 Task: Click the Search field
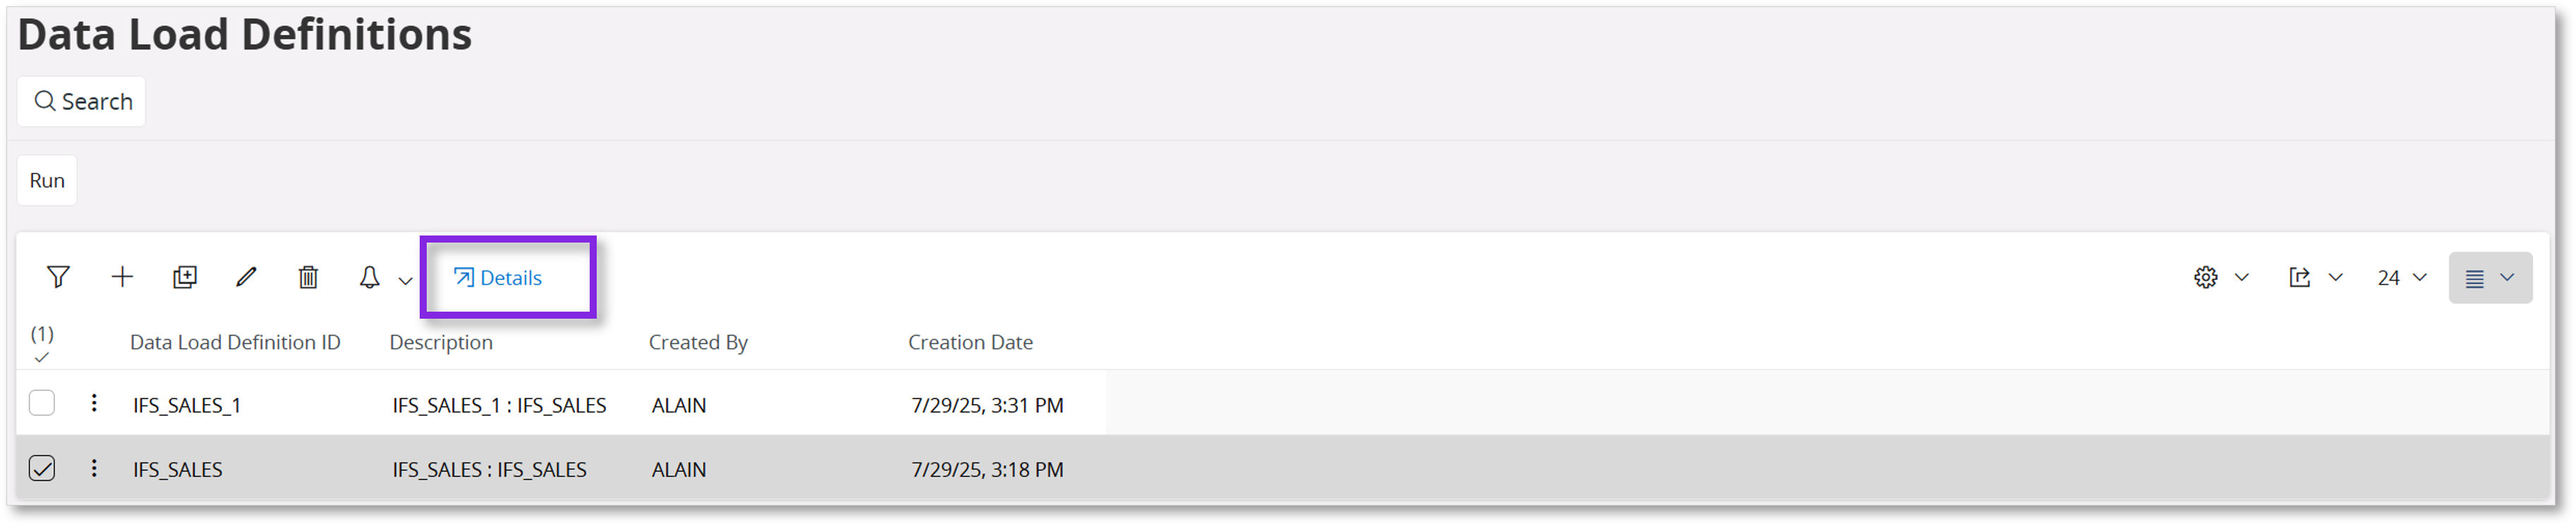[x=82, y=101]
